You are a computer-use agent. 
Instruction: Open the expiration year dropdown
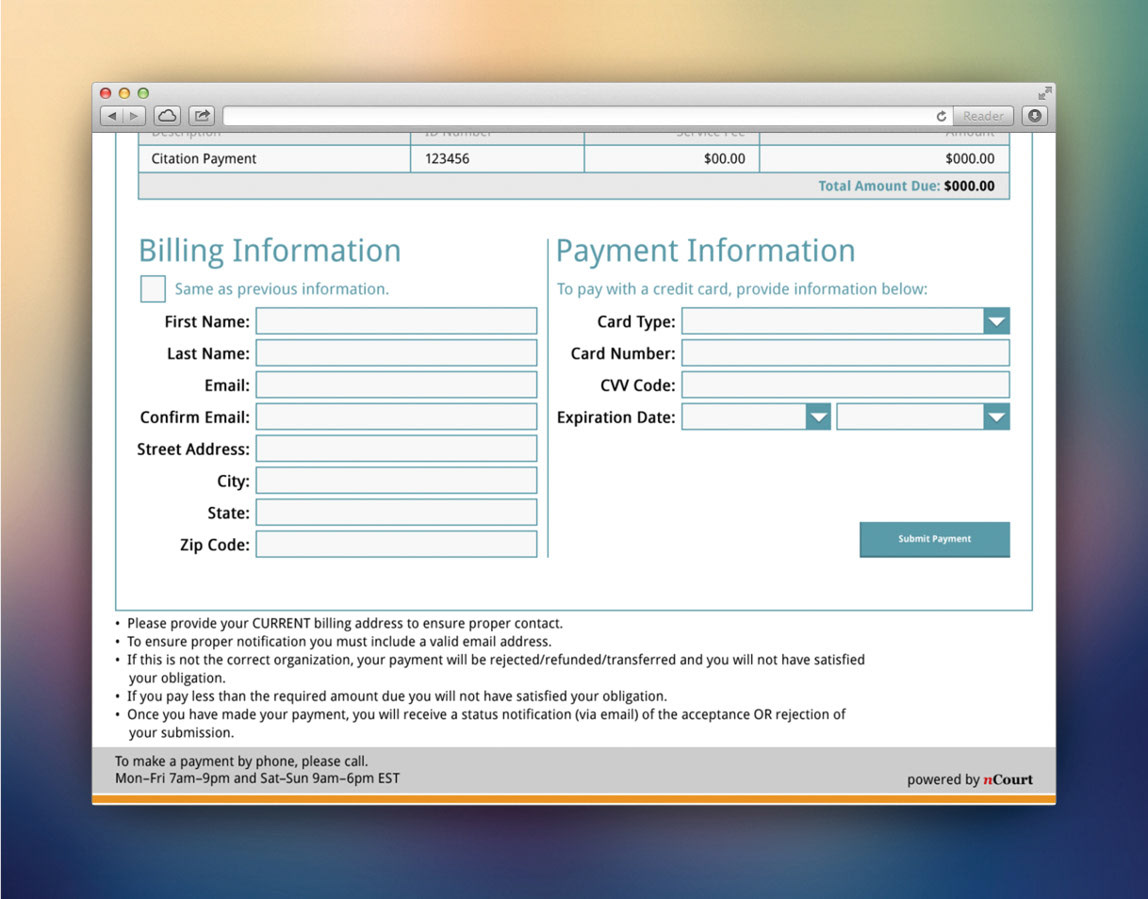(x=923, y=417)
